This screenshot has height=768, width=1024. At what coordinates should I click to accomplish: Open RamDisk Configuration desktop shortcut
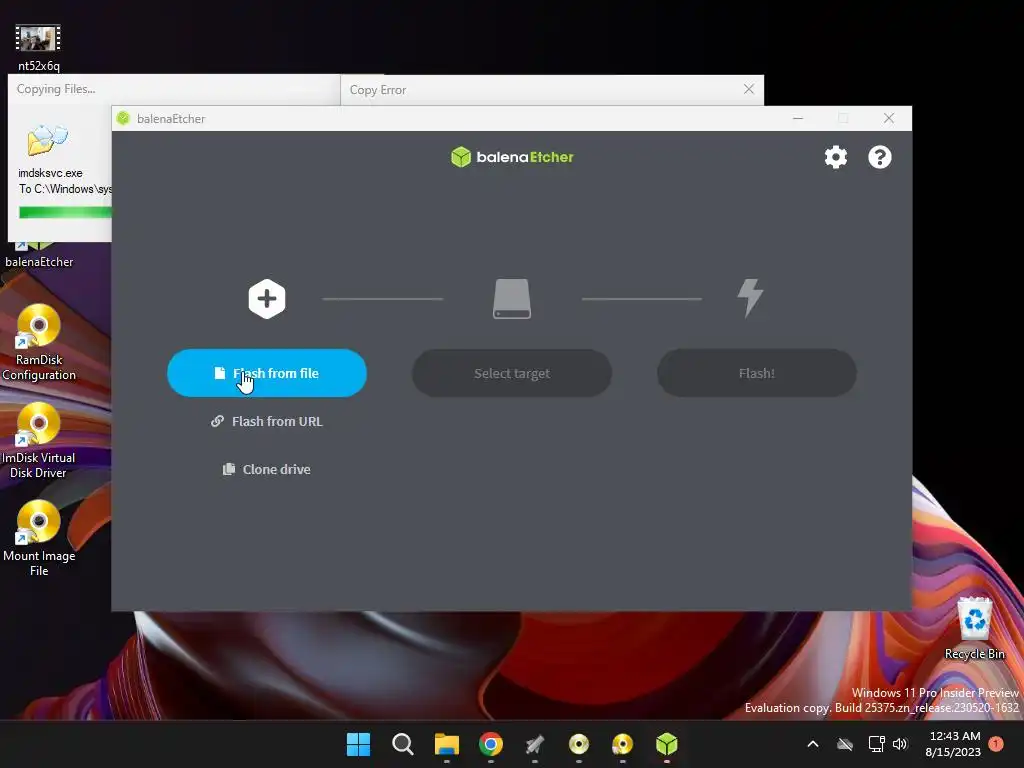coord(39,343)
